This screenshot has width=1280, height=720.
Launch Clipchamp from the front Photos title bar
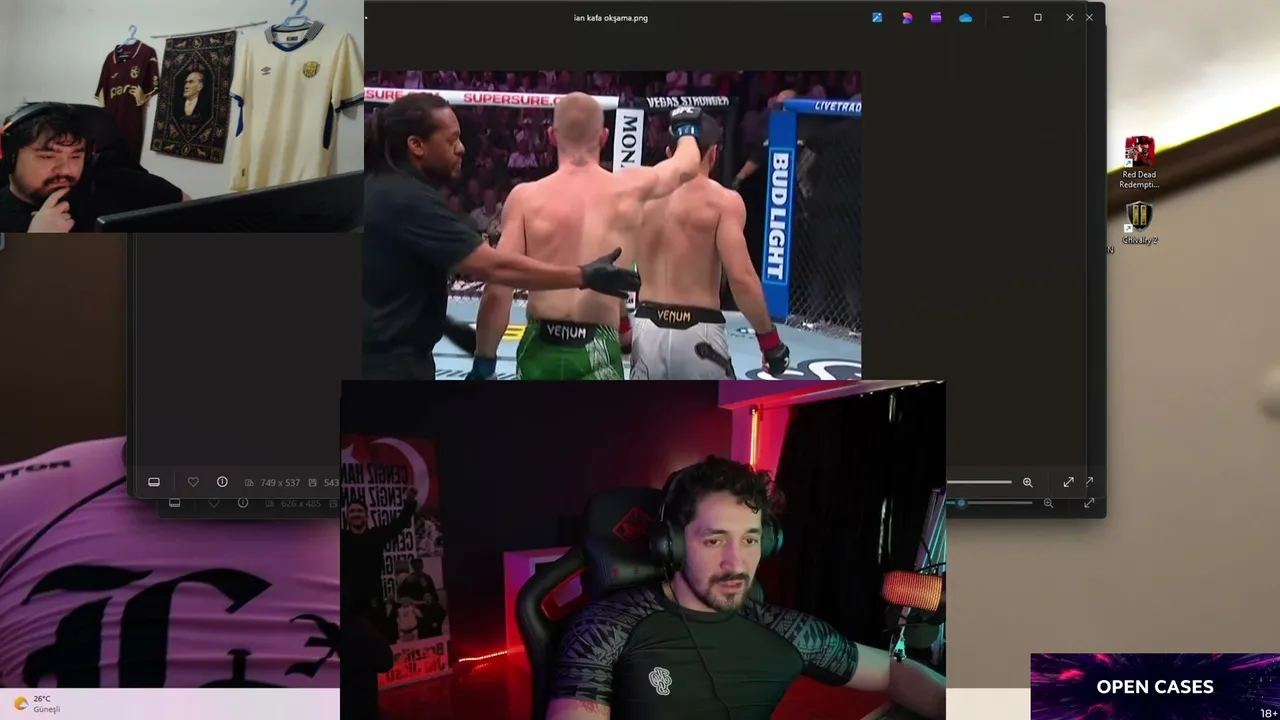tap(936, 17)
